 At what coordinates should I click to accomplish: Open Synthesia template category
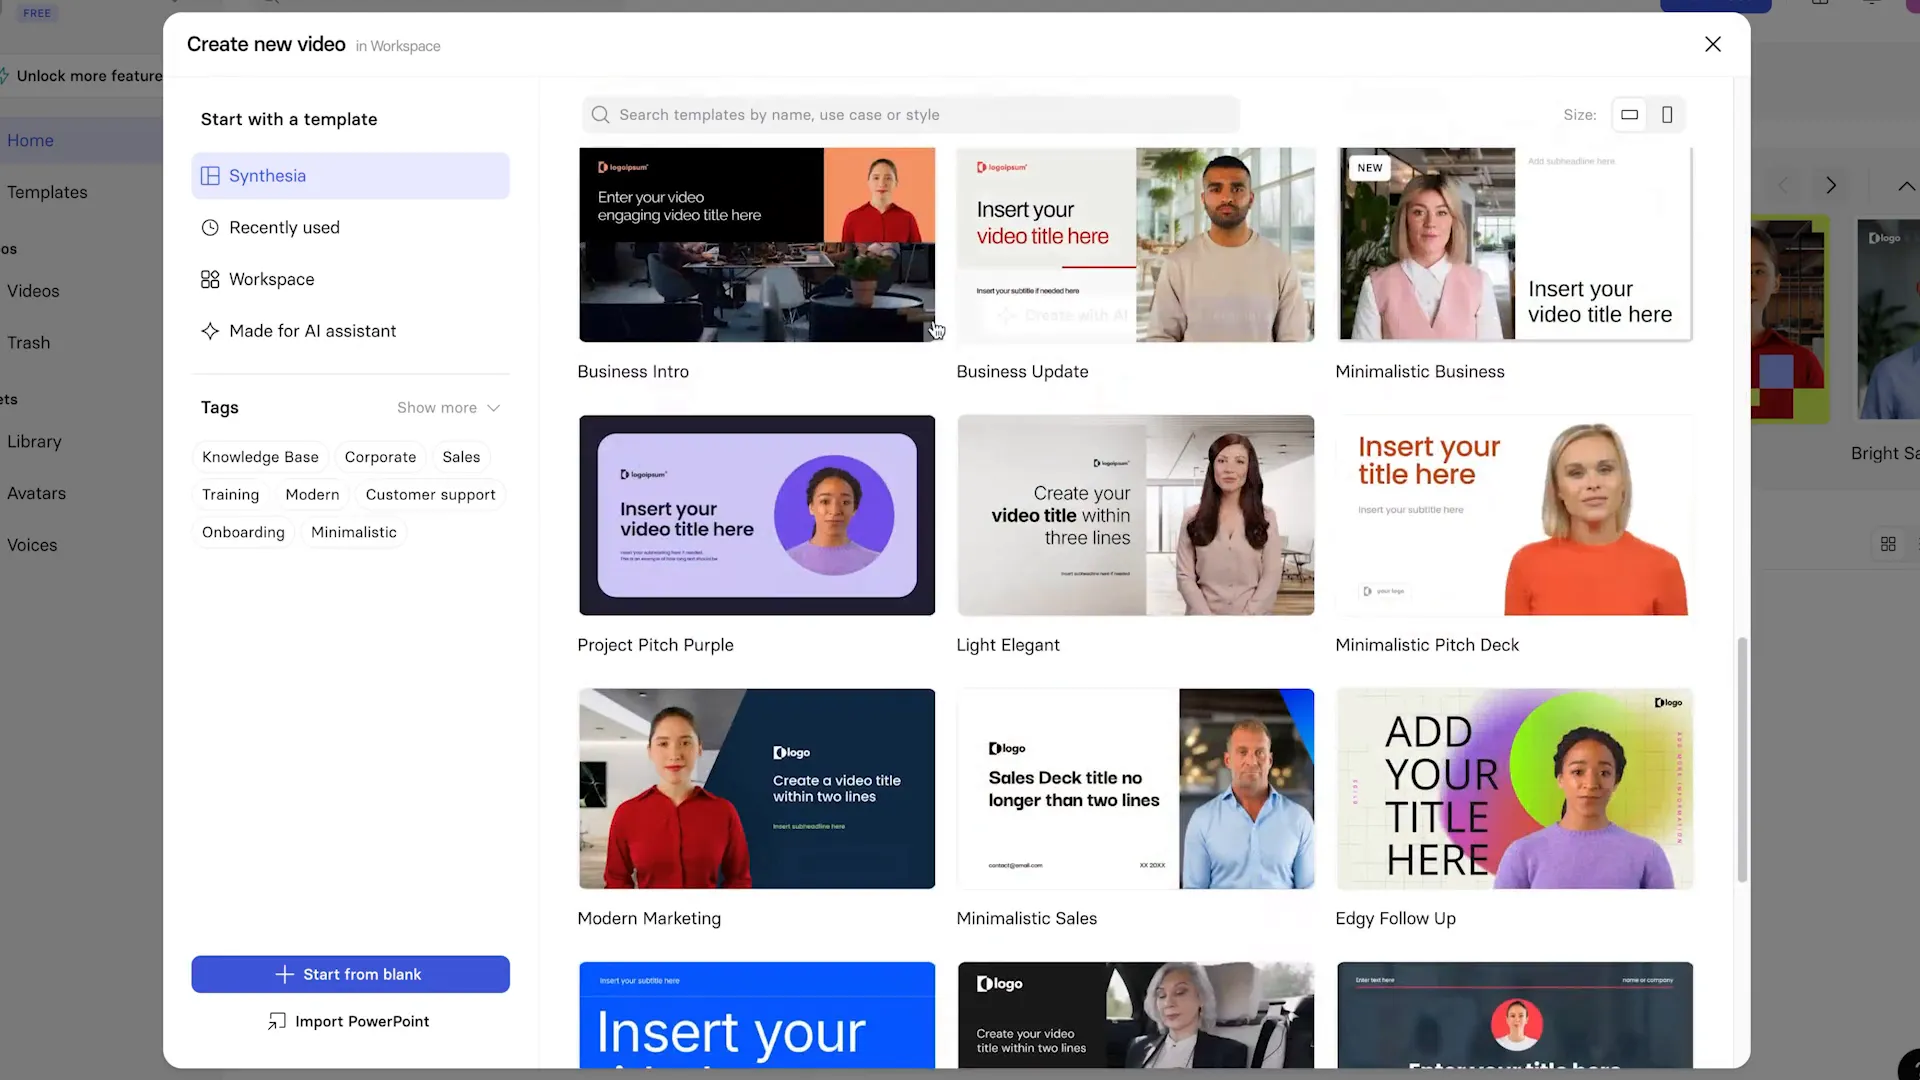coord(351,176)
